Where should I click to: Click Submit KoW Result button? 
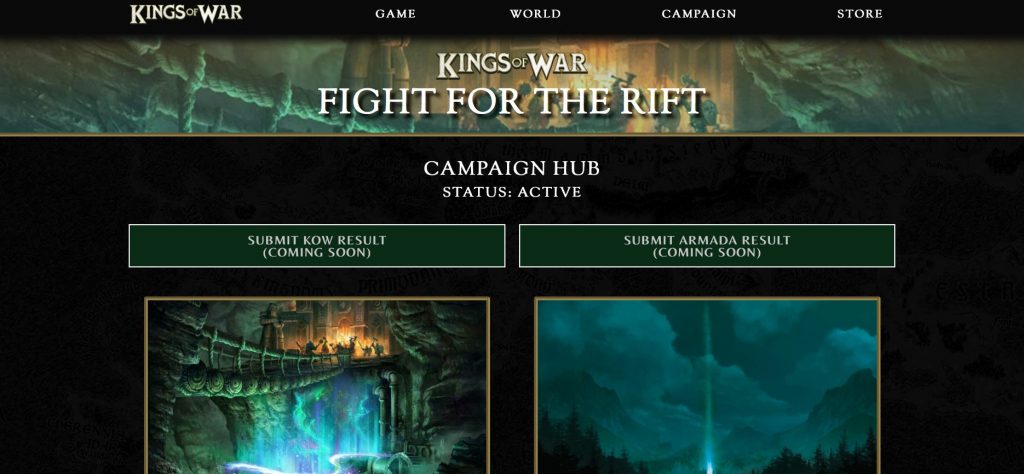(x=317, y=246)
